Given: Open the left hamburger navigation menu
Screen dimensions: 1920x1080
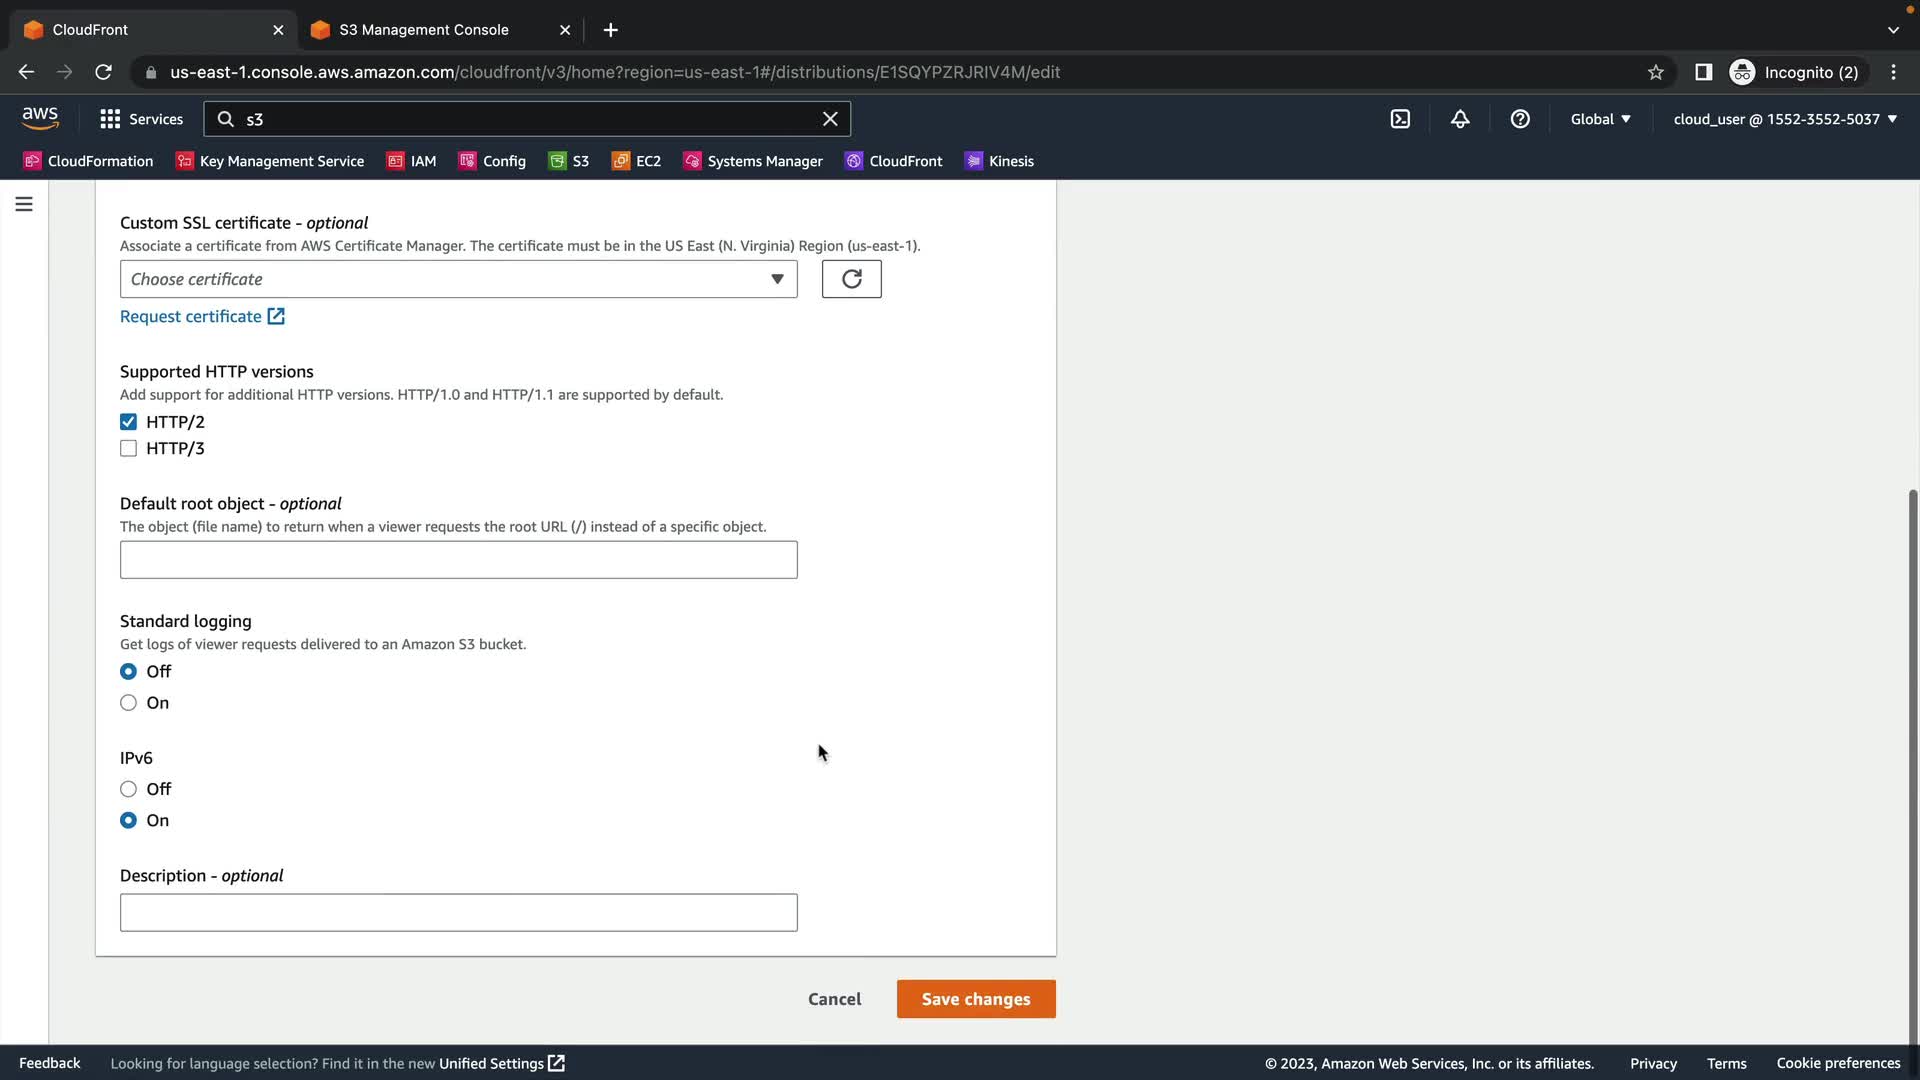Looking at the screenshot, I should [x=24, y=204].
